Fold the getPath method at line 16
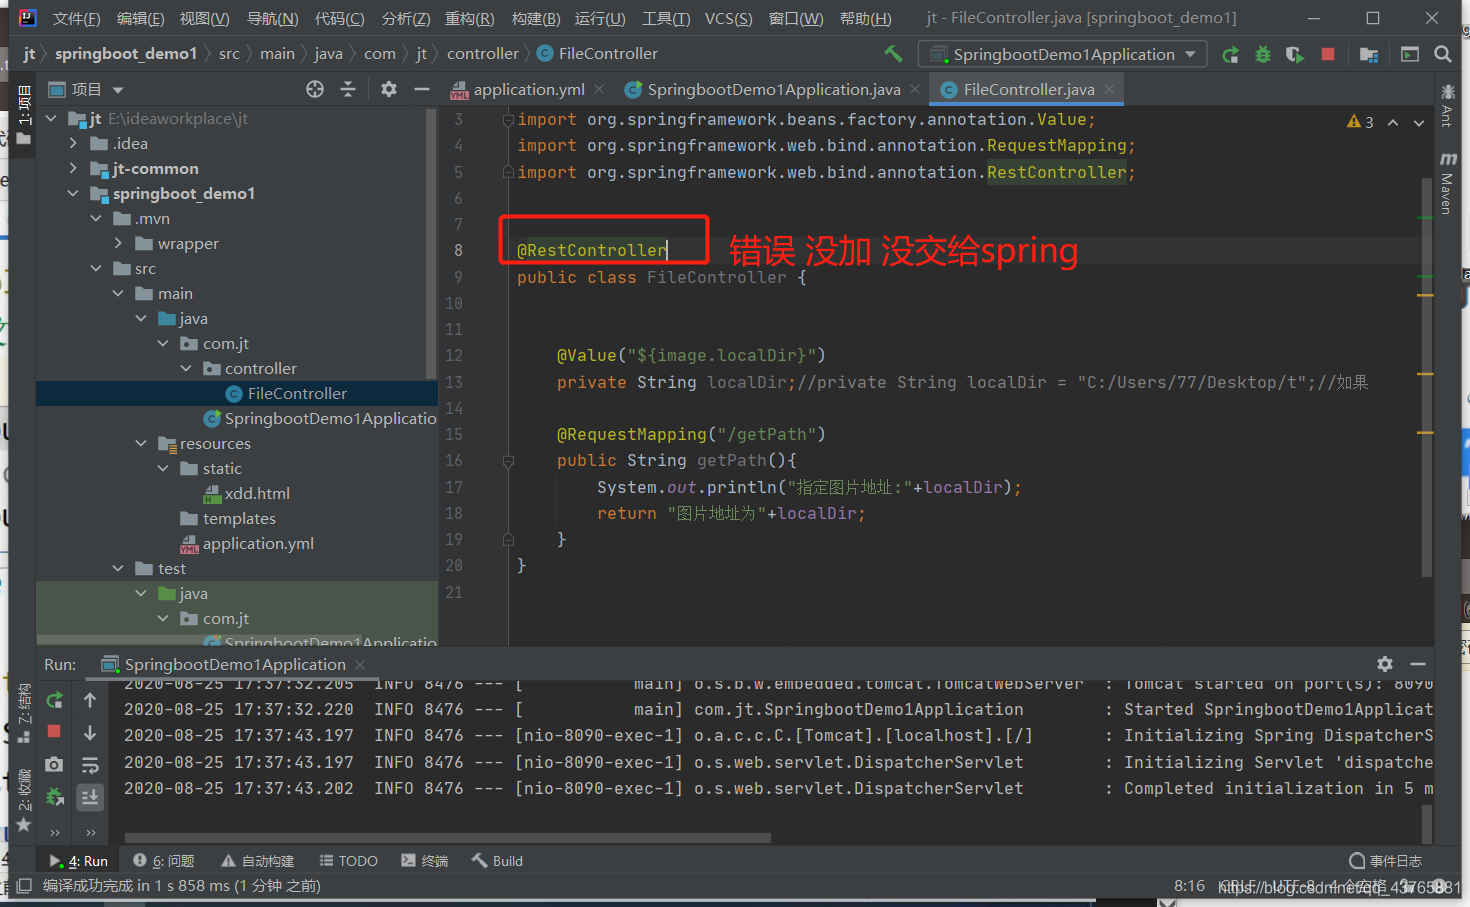This screenshot has width=1470, height=907. [508, 461]
